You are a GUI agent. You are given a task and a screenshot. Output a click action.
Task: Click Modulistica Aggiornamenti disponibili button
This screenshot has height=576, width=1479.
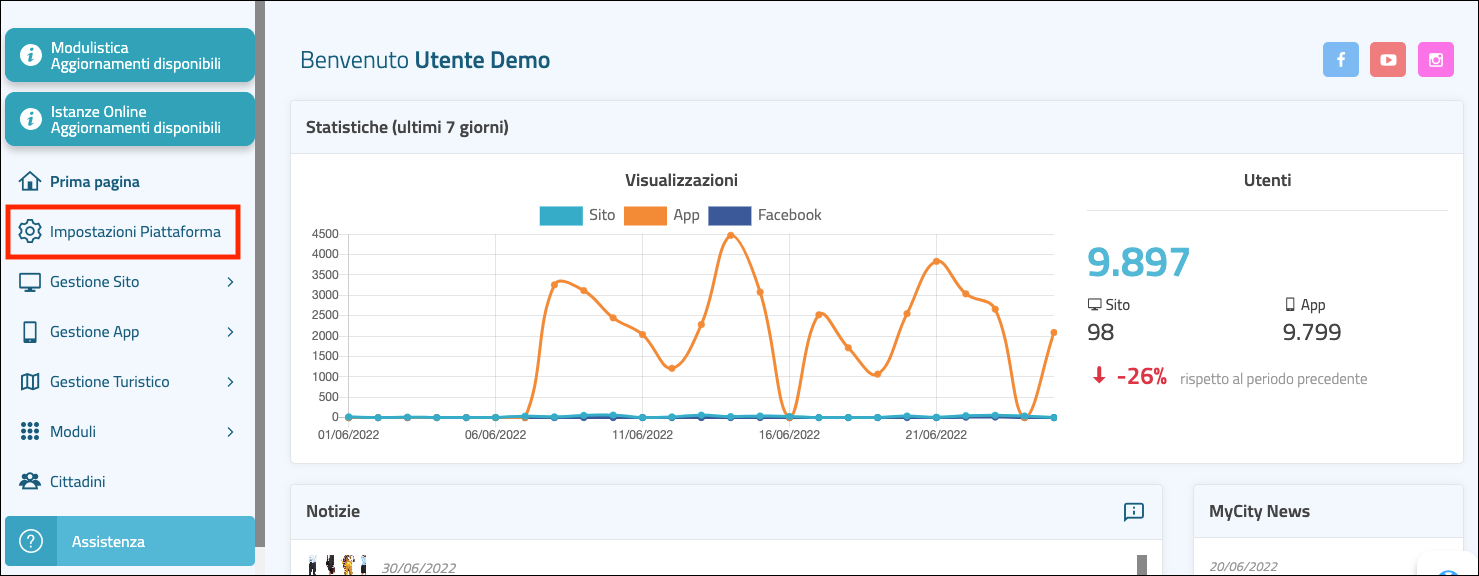click(130, 55)
